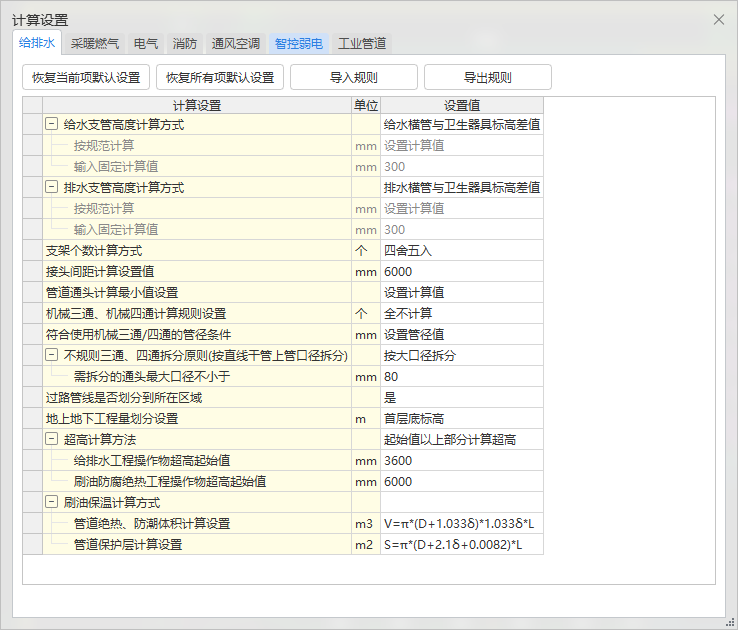Edit the 接头间距计算设置值 value 6000
The width and height of the screenshot is (738, 630).
[x=461, y=271]
